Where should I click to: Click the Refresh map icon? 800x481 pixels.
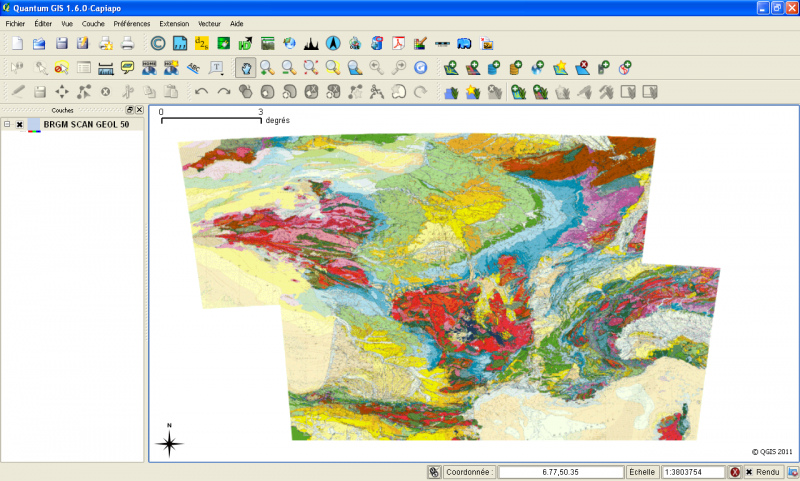coord(420,68)
